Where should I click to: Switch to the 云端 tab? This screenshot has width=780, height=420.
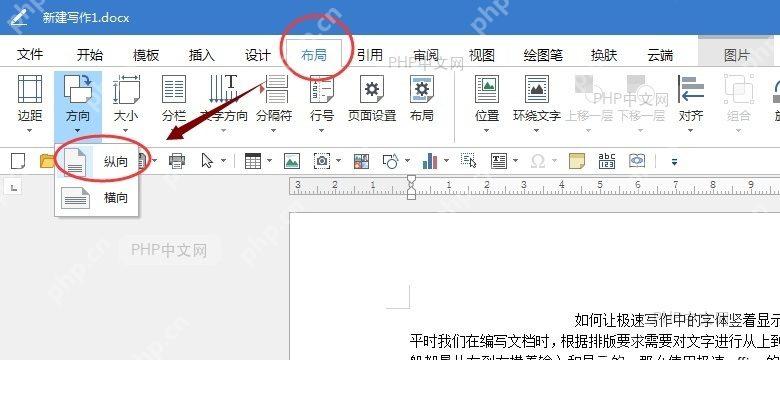click(660, 54)
